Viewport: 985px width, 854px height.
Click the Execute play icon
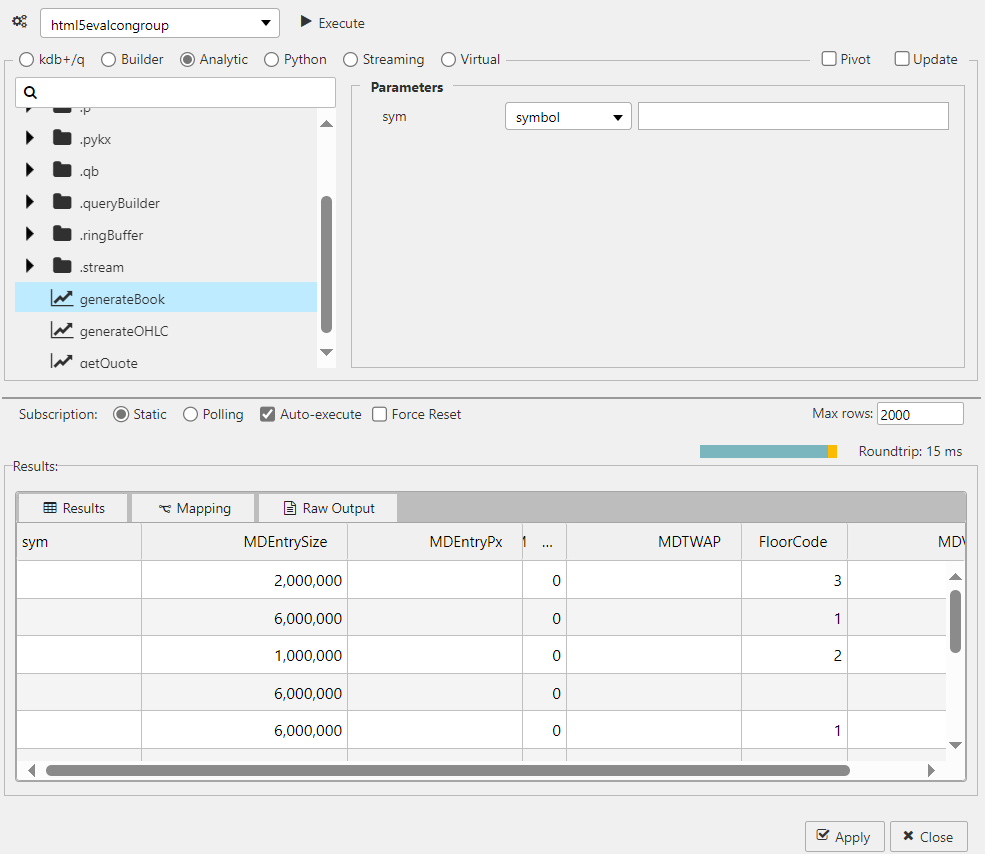tap(305, 22)
